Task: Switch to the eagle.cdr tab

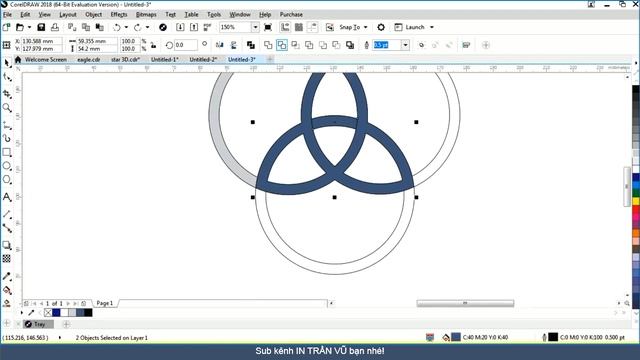Action: pos(89,60)
